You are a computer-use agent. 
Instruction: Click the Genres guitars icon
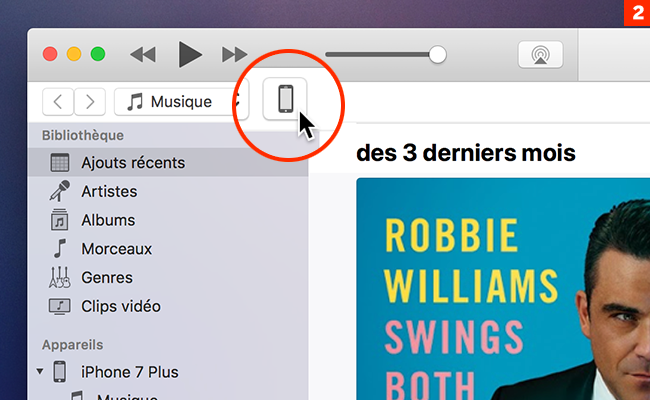[60, 277]
